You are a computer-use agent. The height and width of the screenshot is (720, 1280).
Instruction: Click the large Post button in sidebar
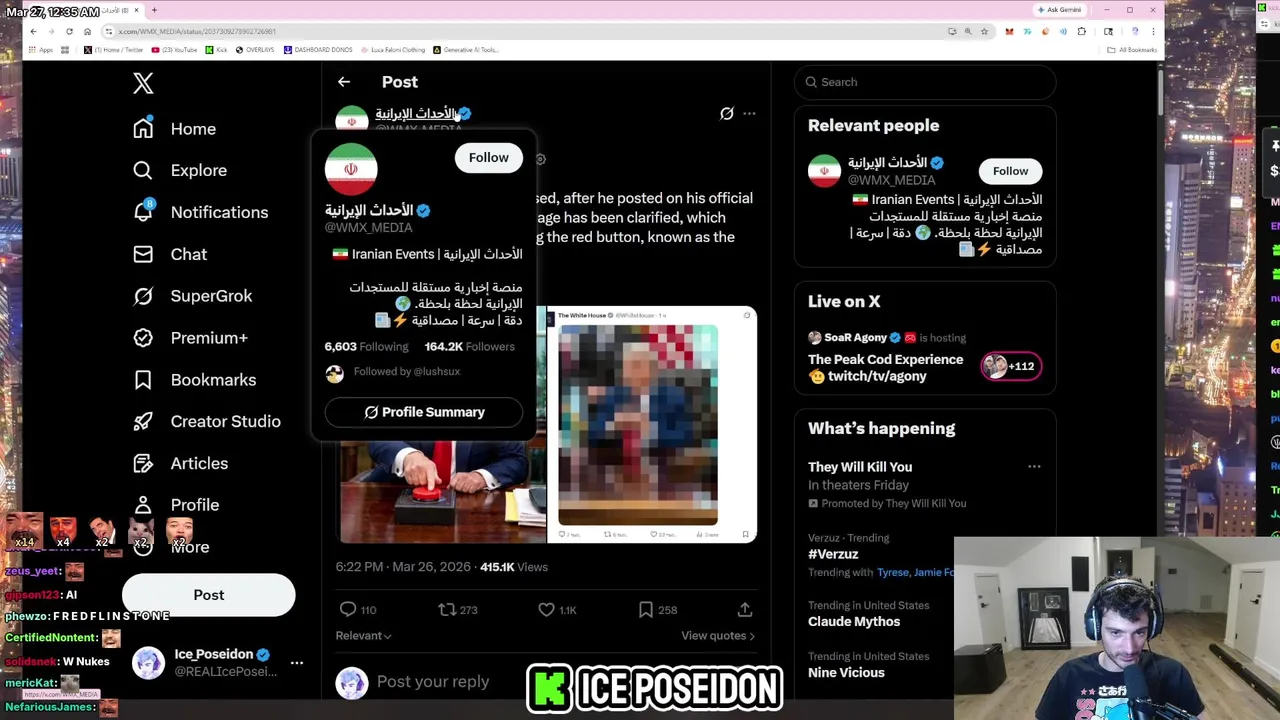point(209,595)
